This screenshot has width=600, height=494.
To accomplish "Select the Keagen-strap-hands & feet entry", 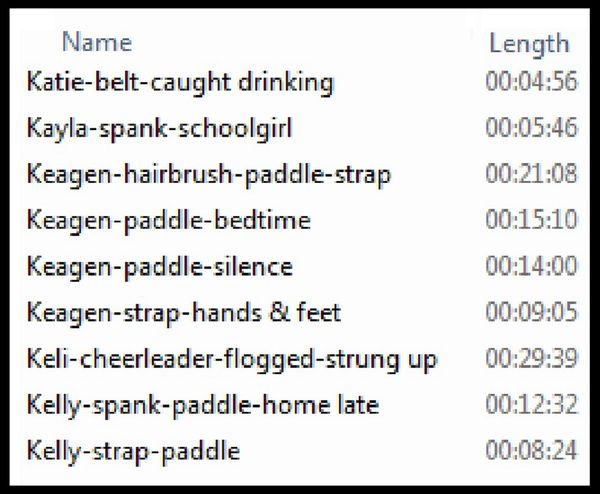I will (184, 312).
